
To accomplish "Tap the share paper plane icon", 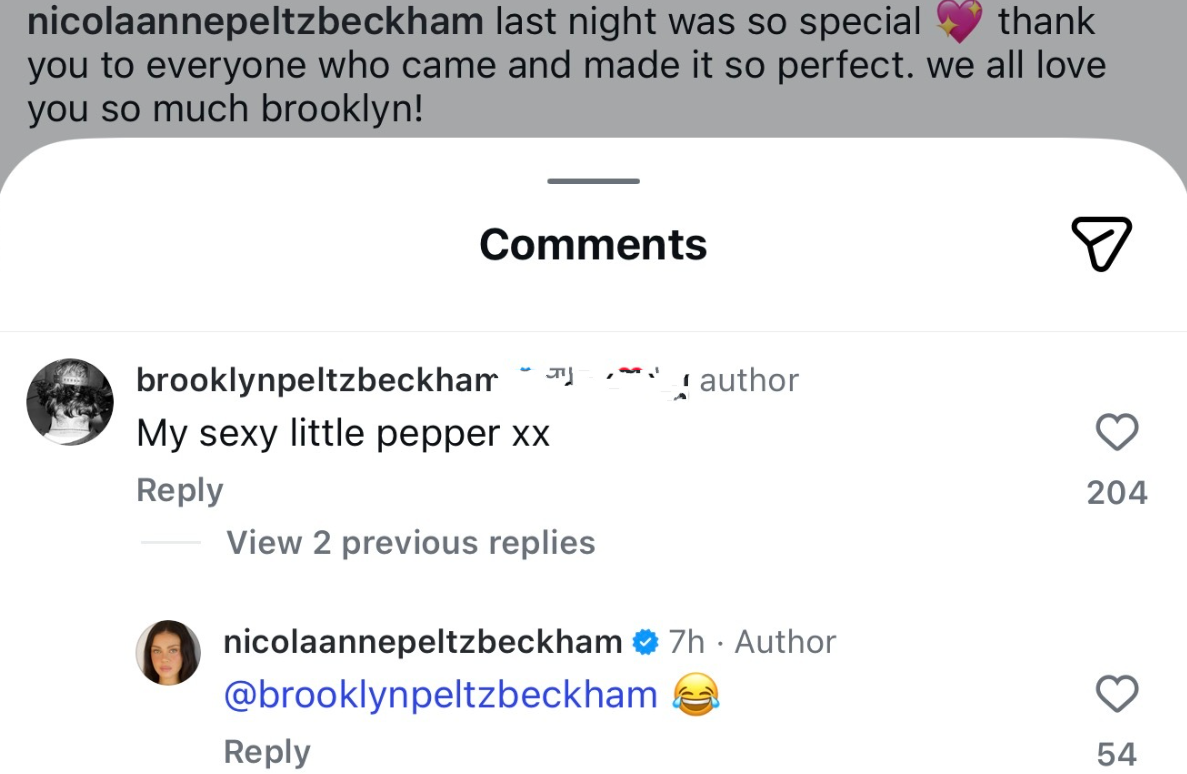I will [1101, 243].
